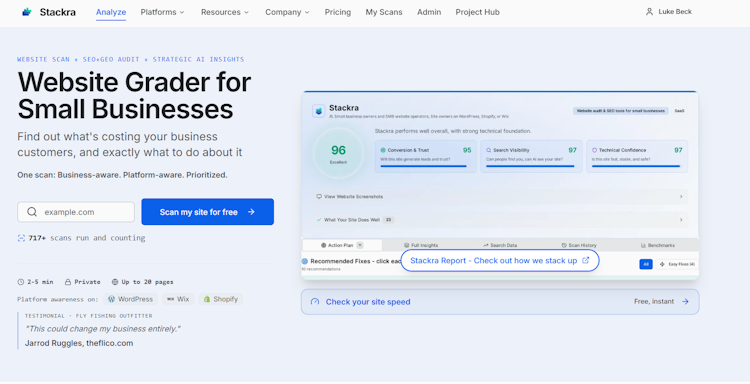Screen dimensions: 750x384
Task: Click the Stackra logo icon in report preview
Action: tap(319, 111)
